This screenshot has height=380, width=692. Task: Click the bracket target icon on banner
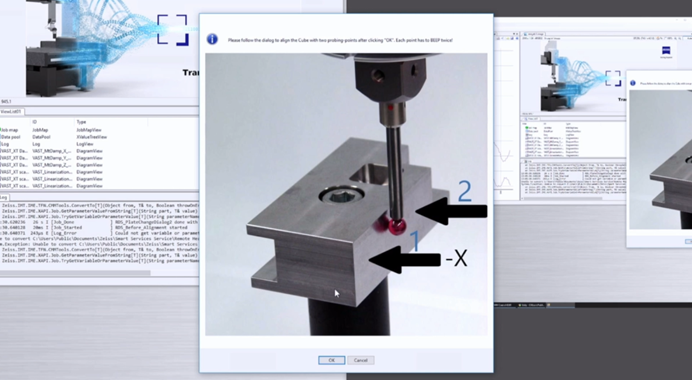(x=173, y=30)
